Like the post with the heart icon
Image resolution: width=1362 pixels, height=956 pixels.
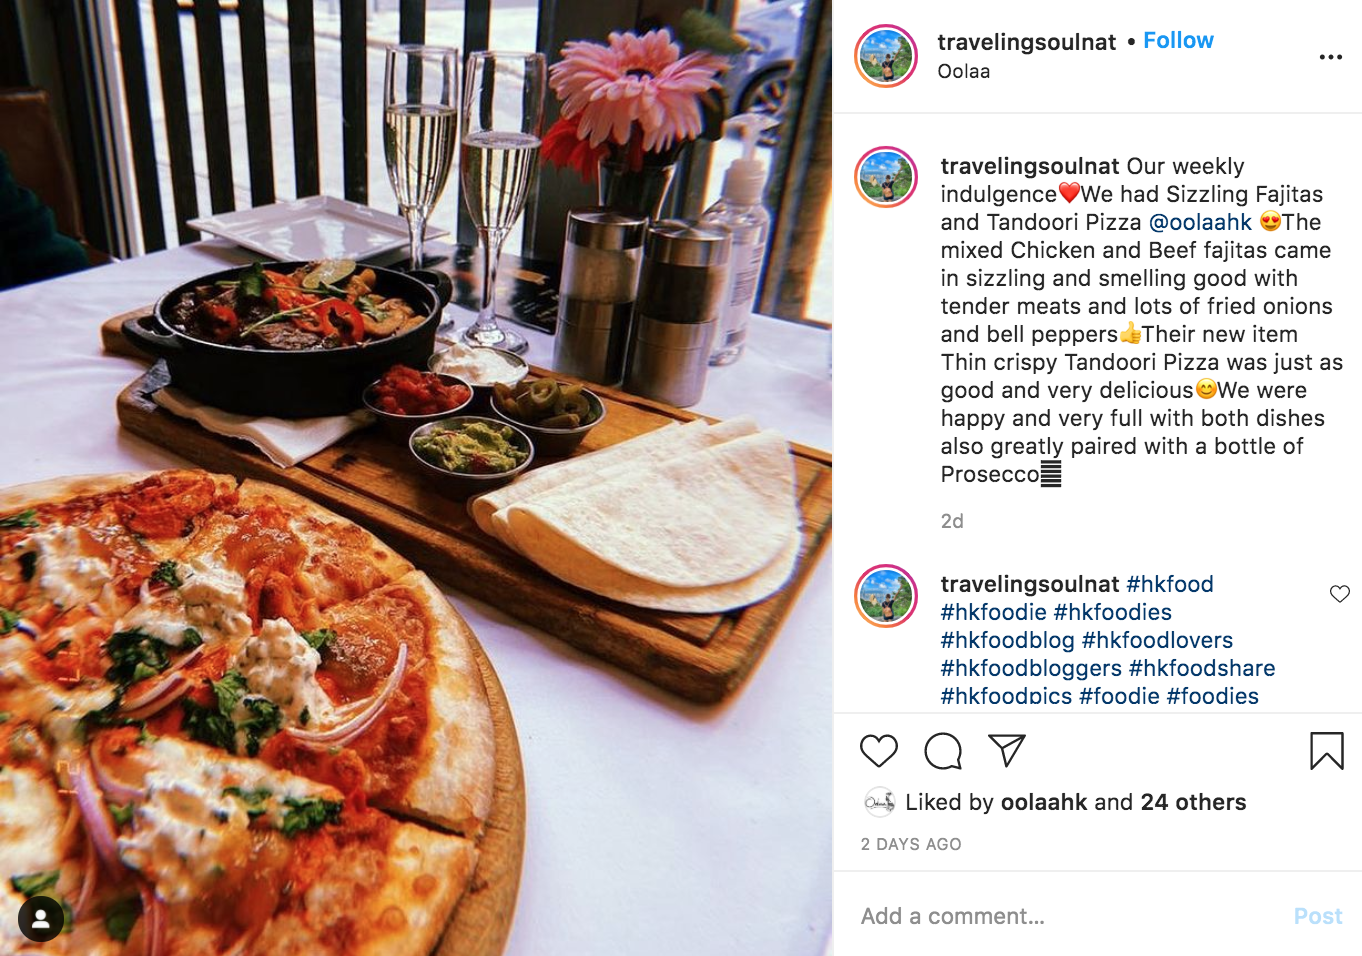(x=879, y=751)
